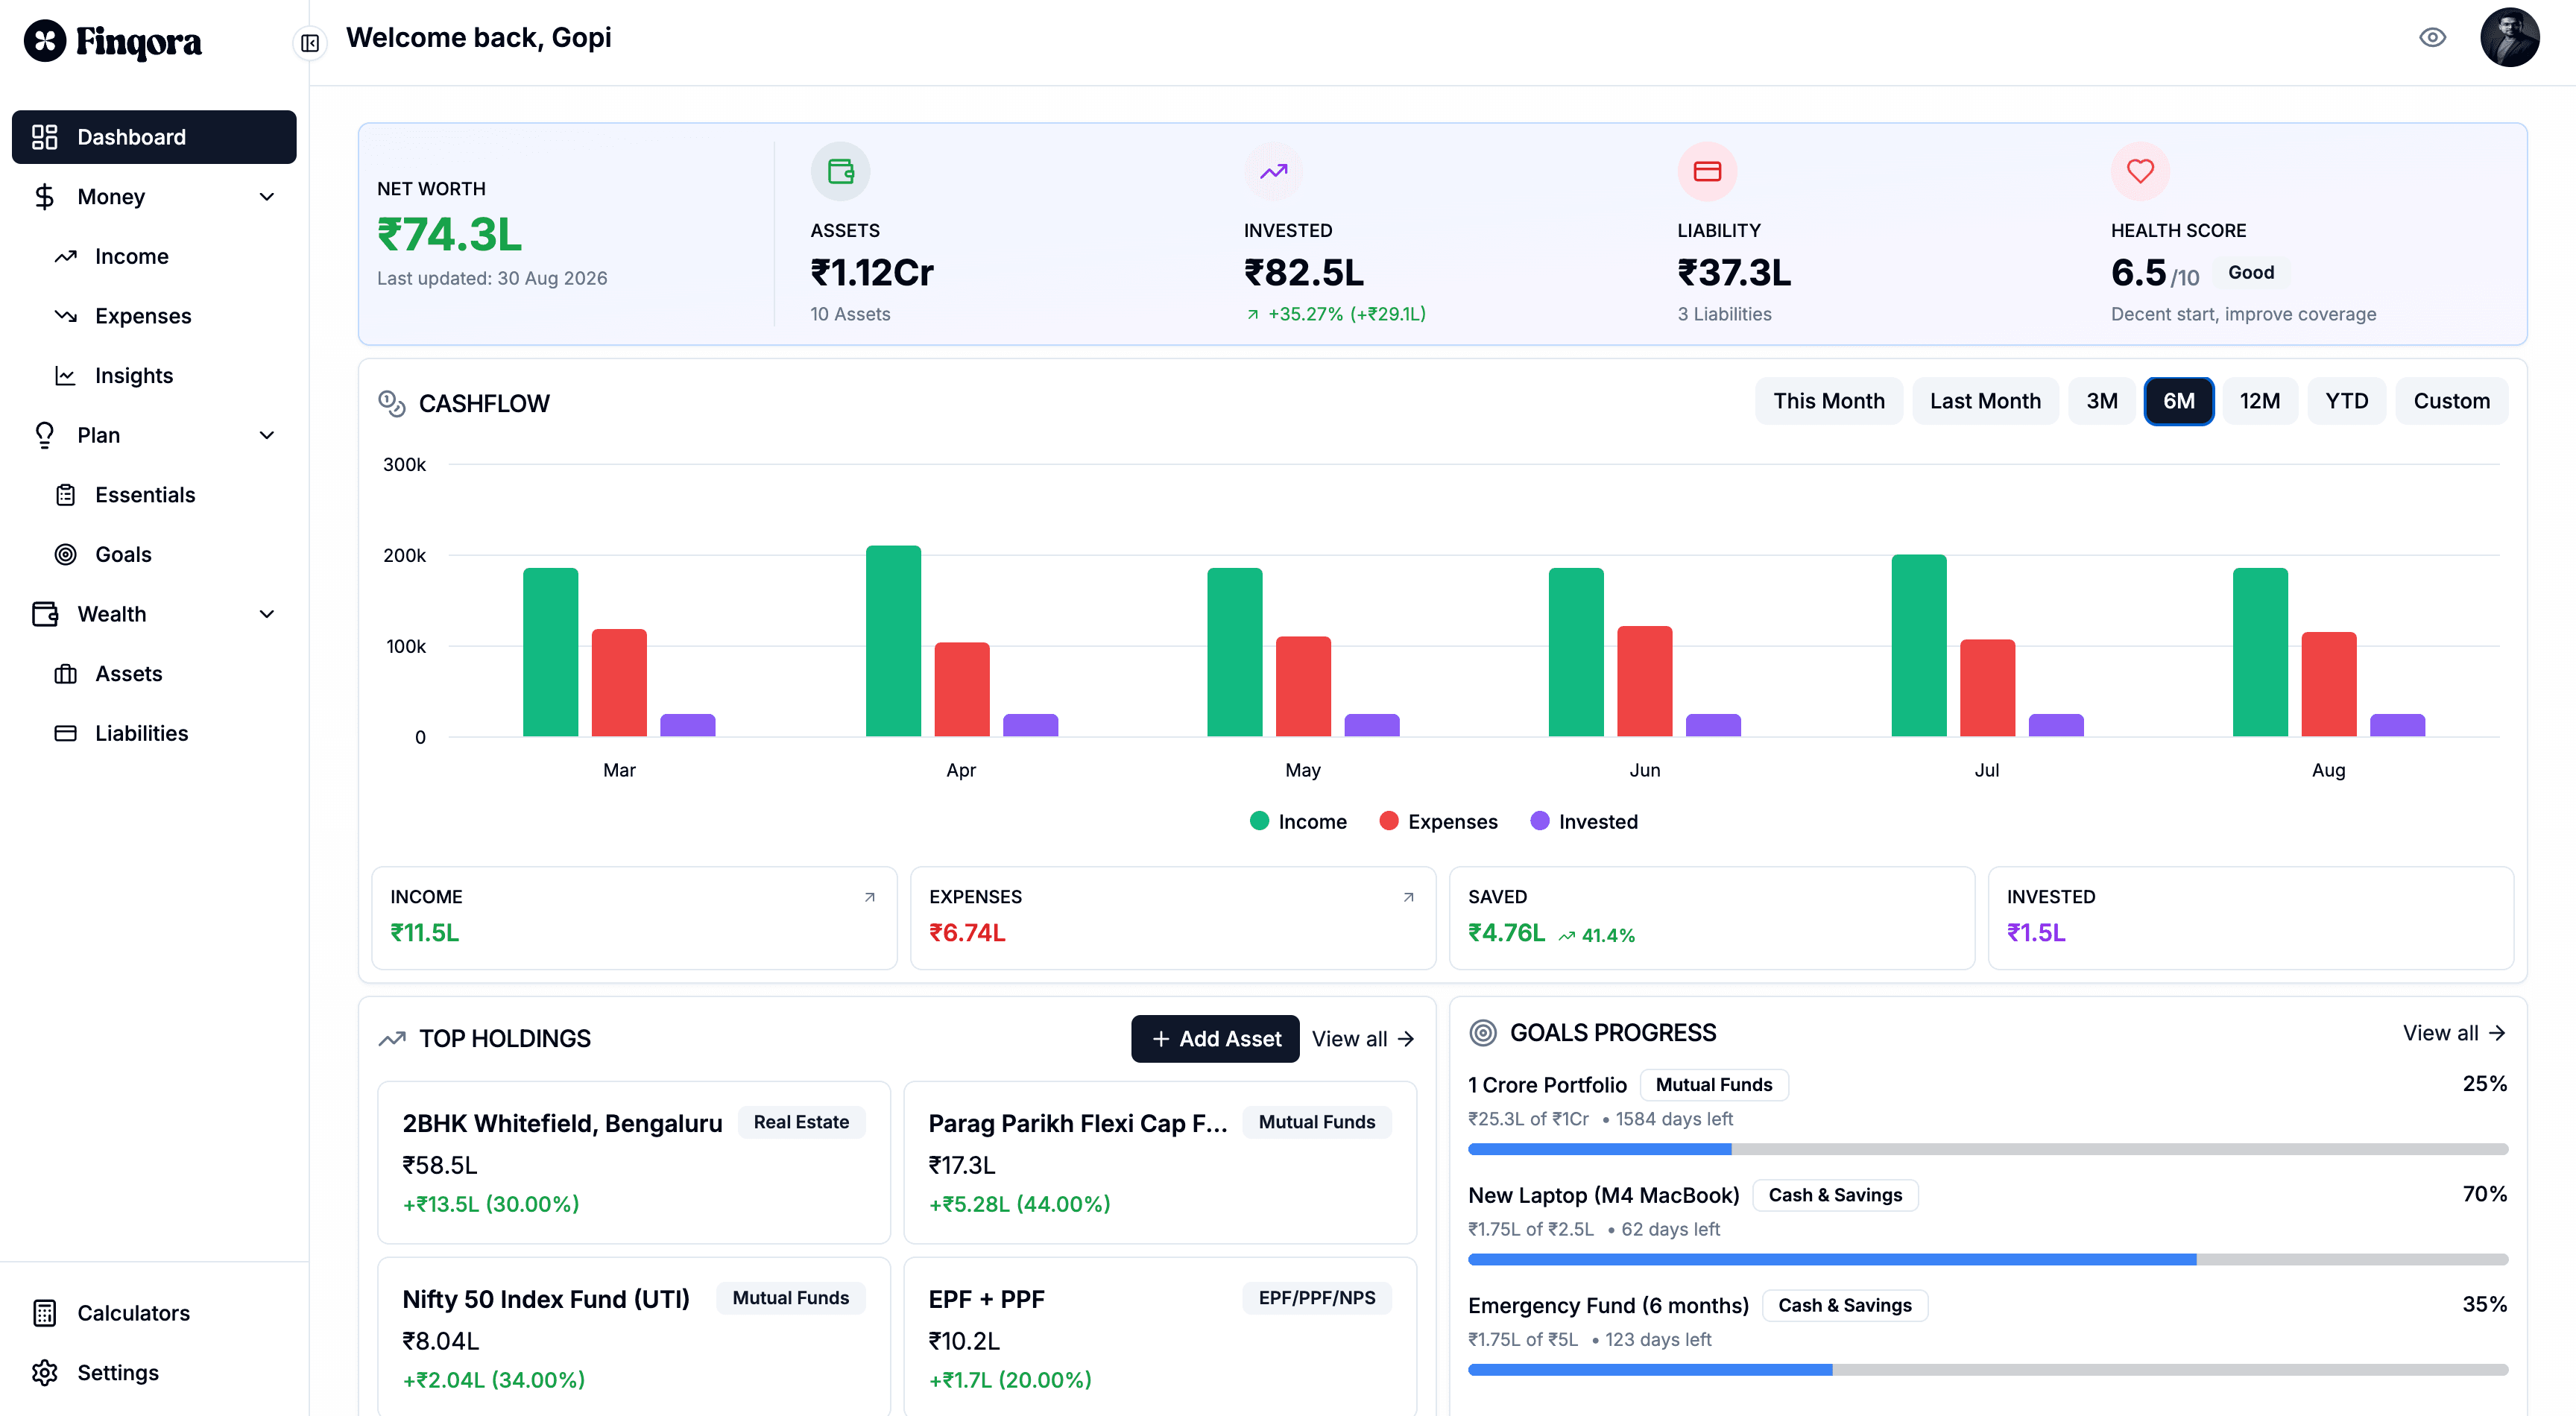Image resolution: width=2576 pixels, height=1416 pixels.
Task: Open the Calculators text link in the sidebar
Action: click(x=133, y=1313)
